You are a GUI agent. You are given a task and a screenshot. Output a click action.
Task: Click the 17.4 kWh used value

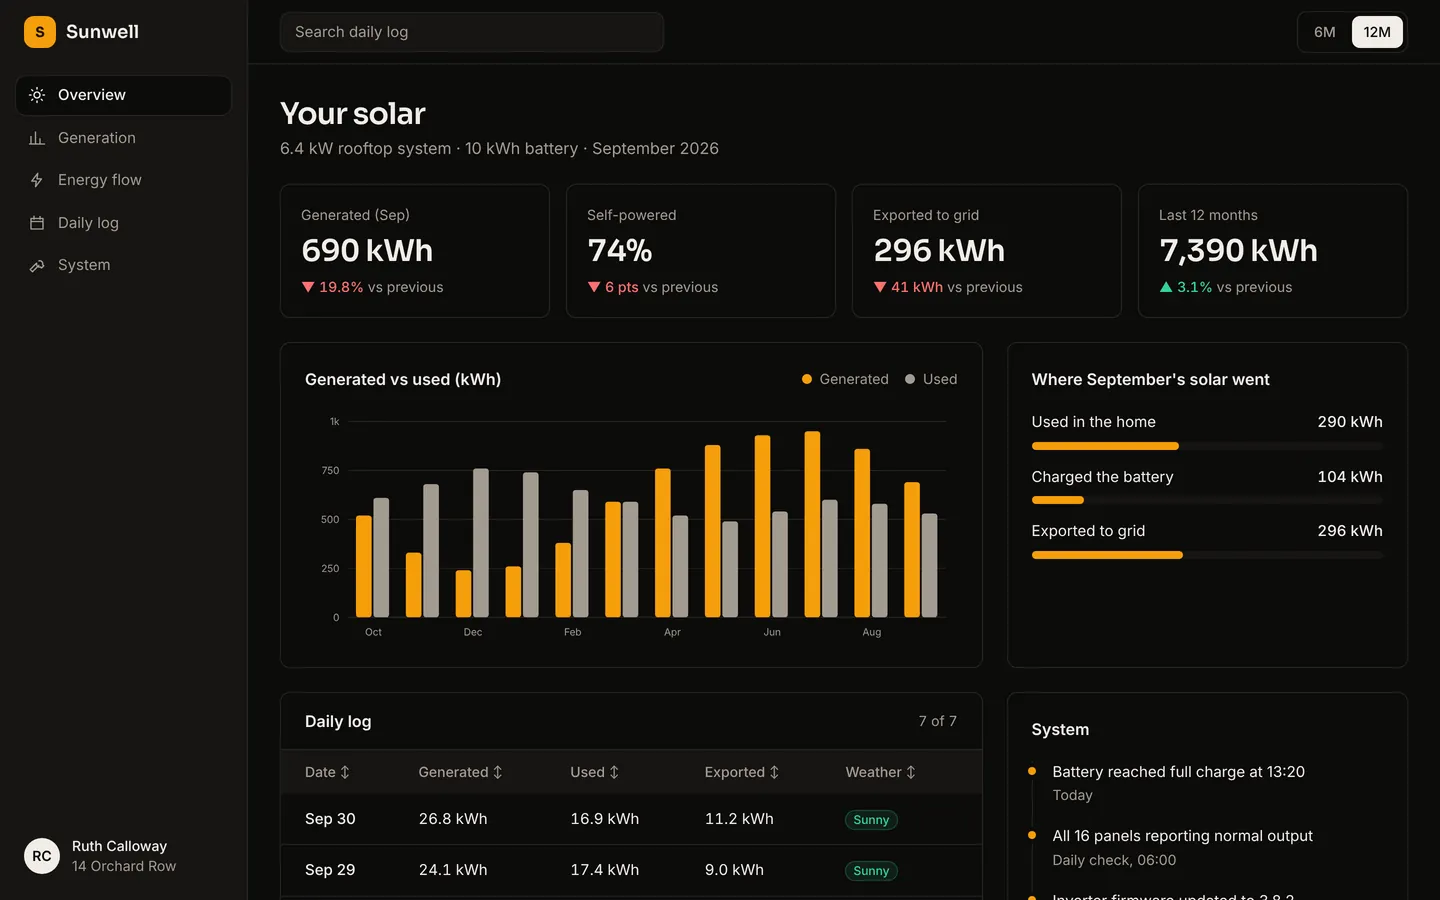pyautogui.click(x=605, y=870)
